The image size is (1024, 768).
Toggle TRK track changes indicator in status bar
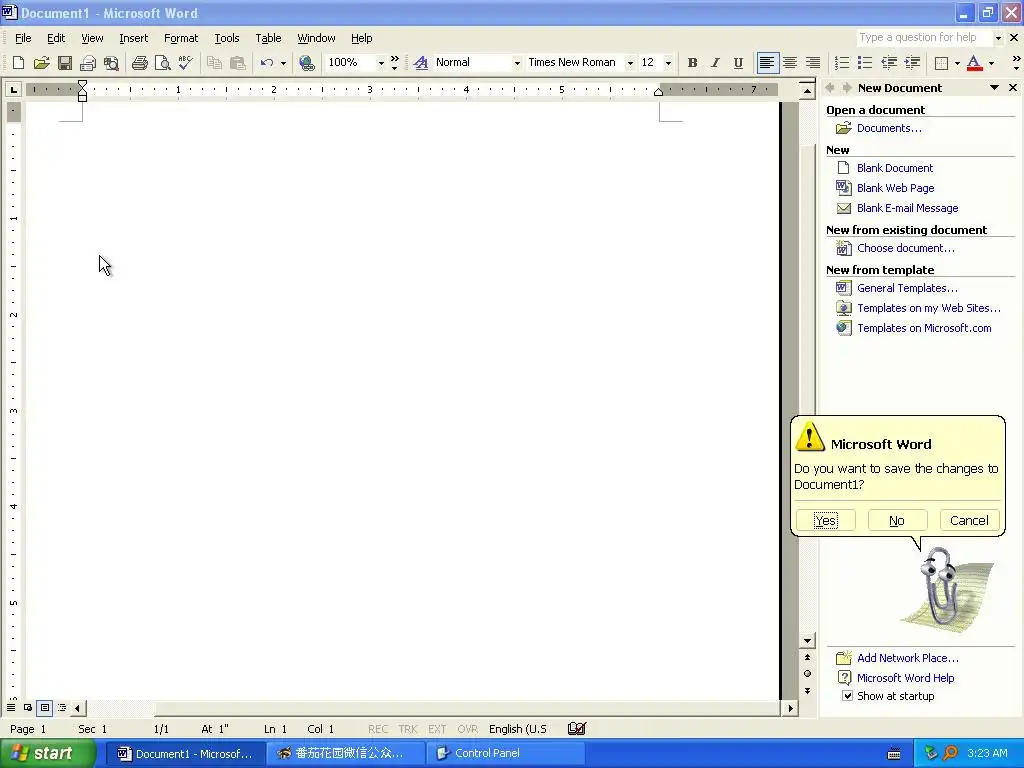[408, 729]
